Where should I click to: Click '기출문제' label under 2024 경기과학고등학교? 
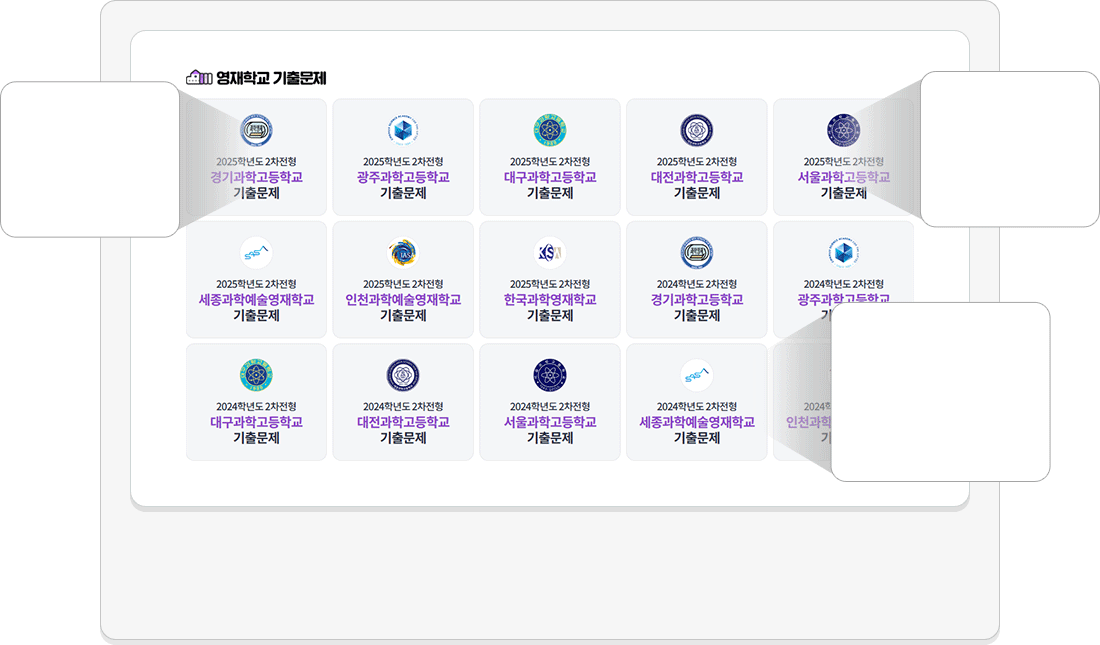coord(697,316)
